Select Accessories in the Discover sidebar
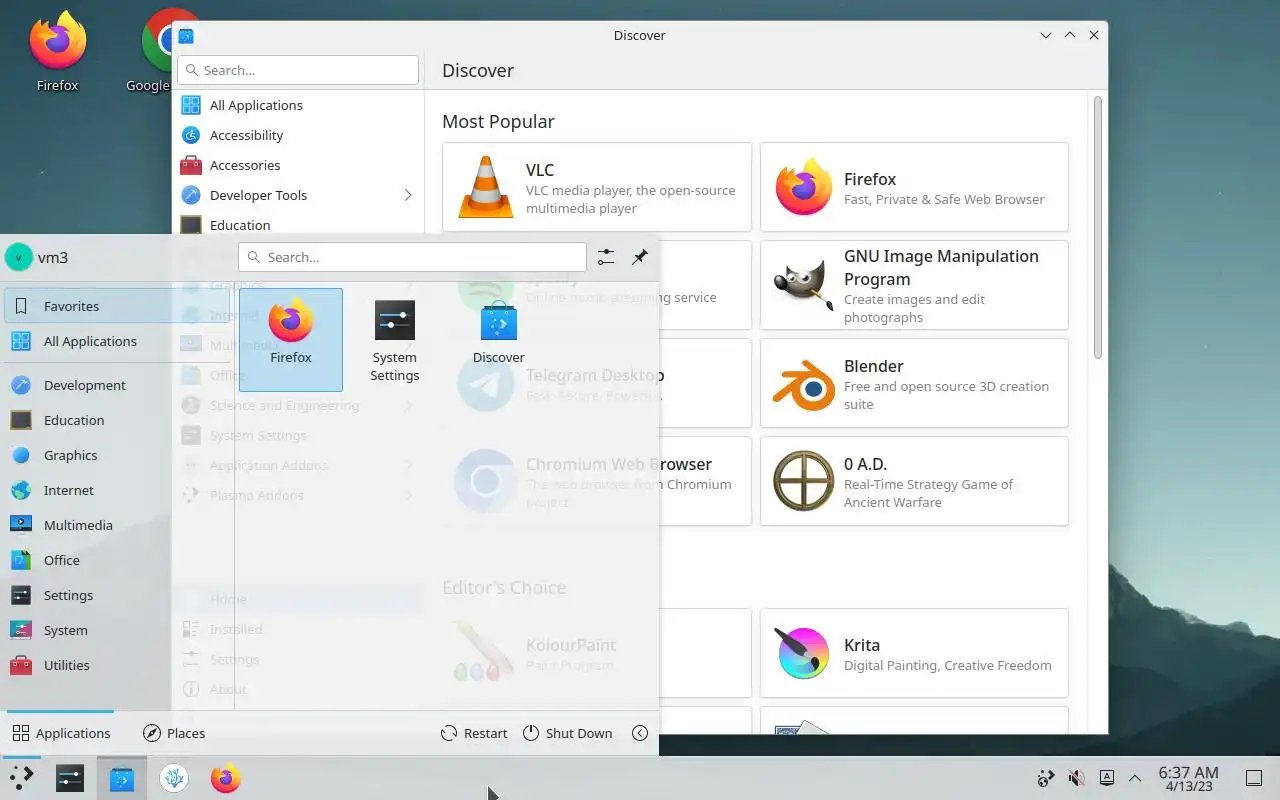 point(298,165)
